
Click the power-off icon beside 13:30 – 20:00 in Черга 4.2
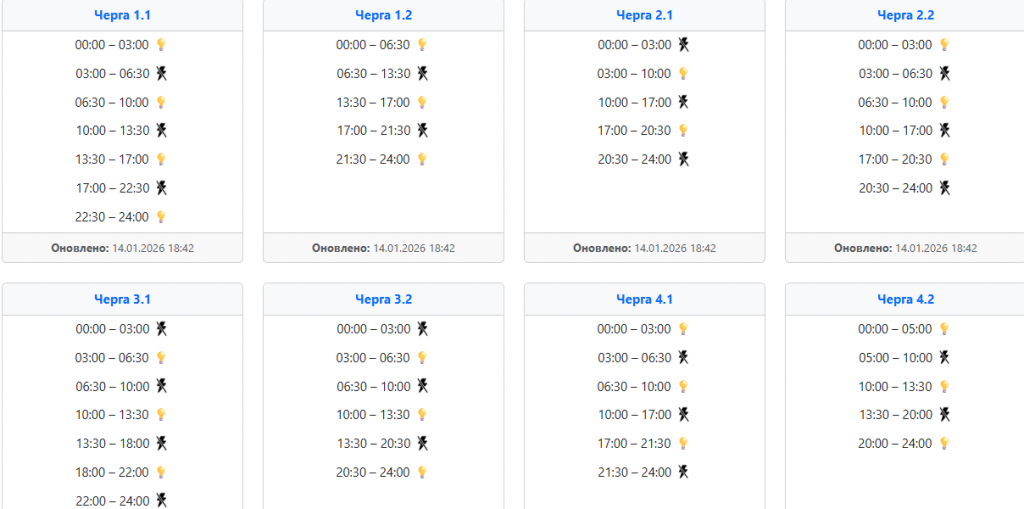click(x=945, y=415)
